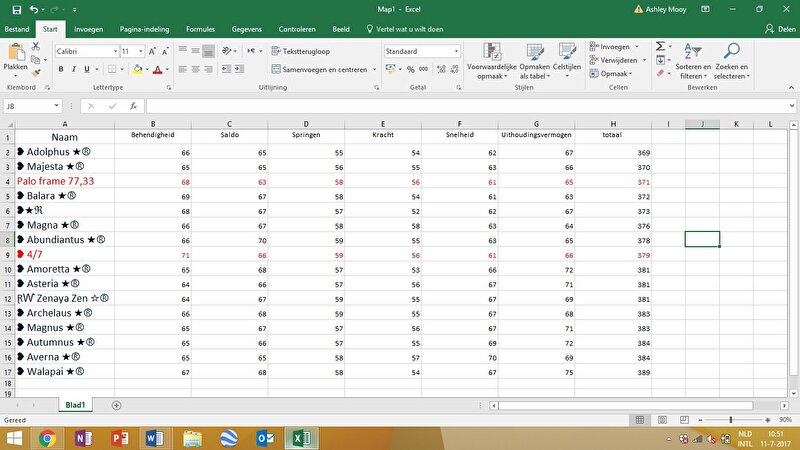800x450 pixels.
Task: Toggle Italic formatting
Action: click(74, 69)
